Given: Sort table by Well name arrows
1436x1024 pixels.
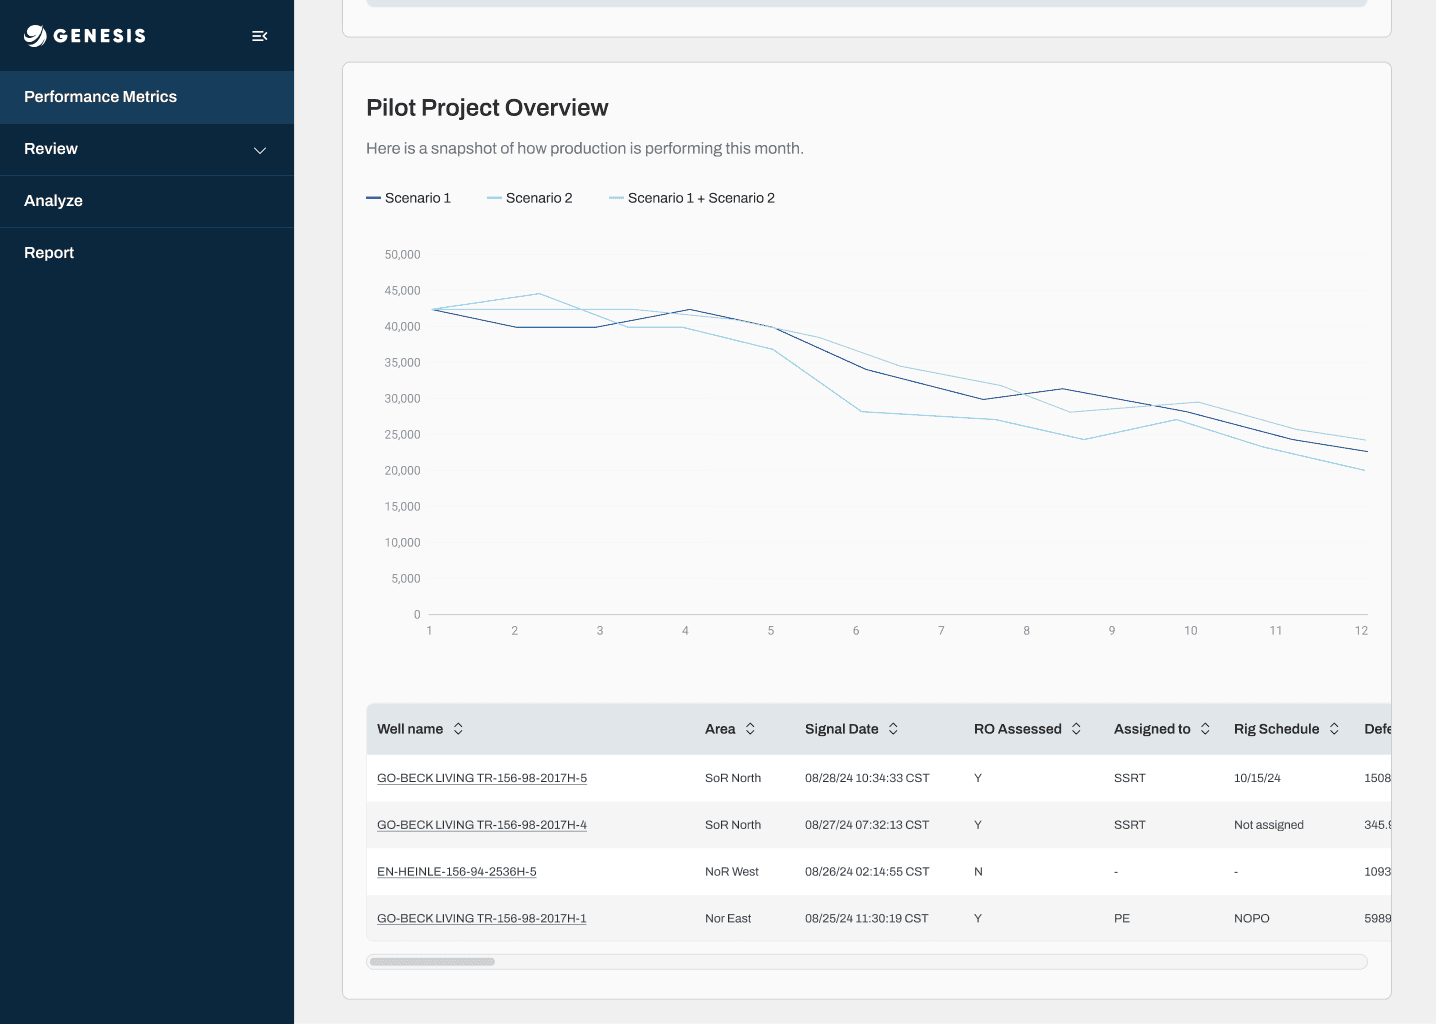Looking at the screenshot, I should coord(458,729).
